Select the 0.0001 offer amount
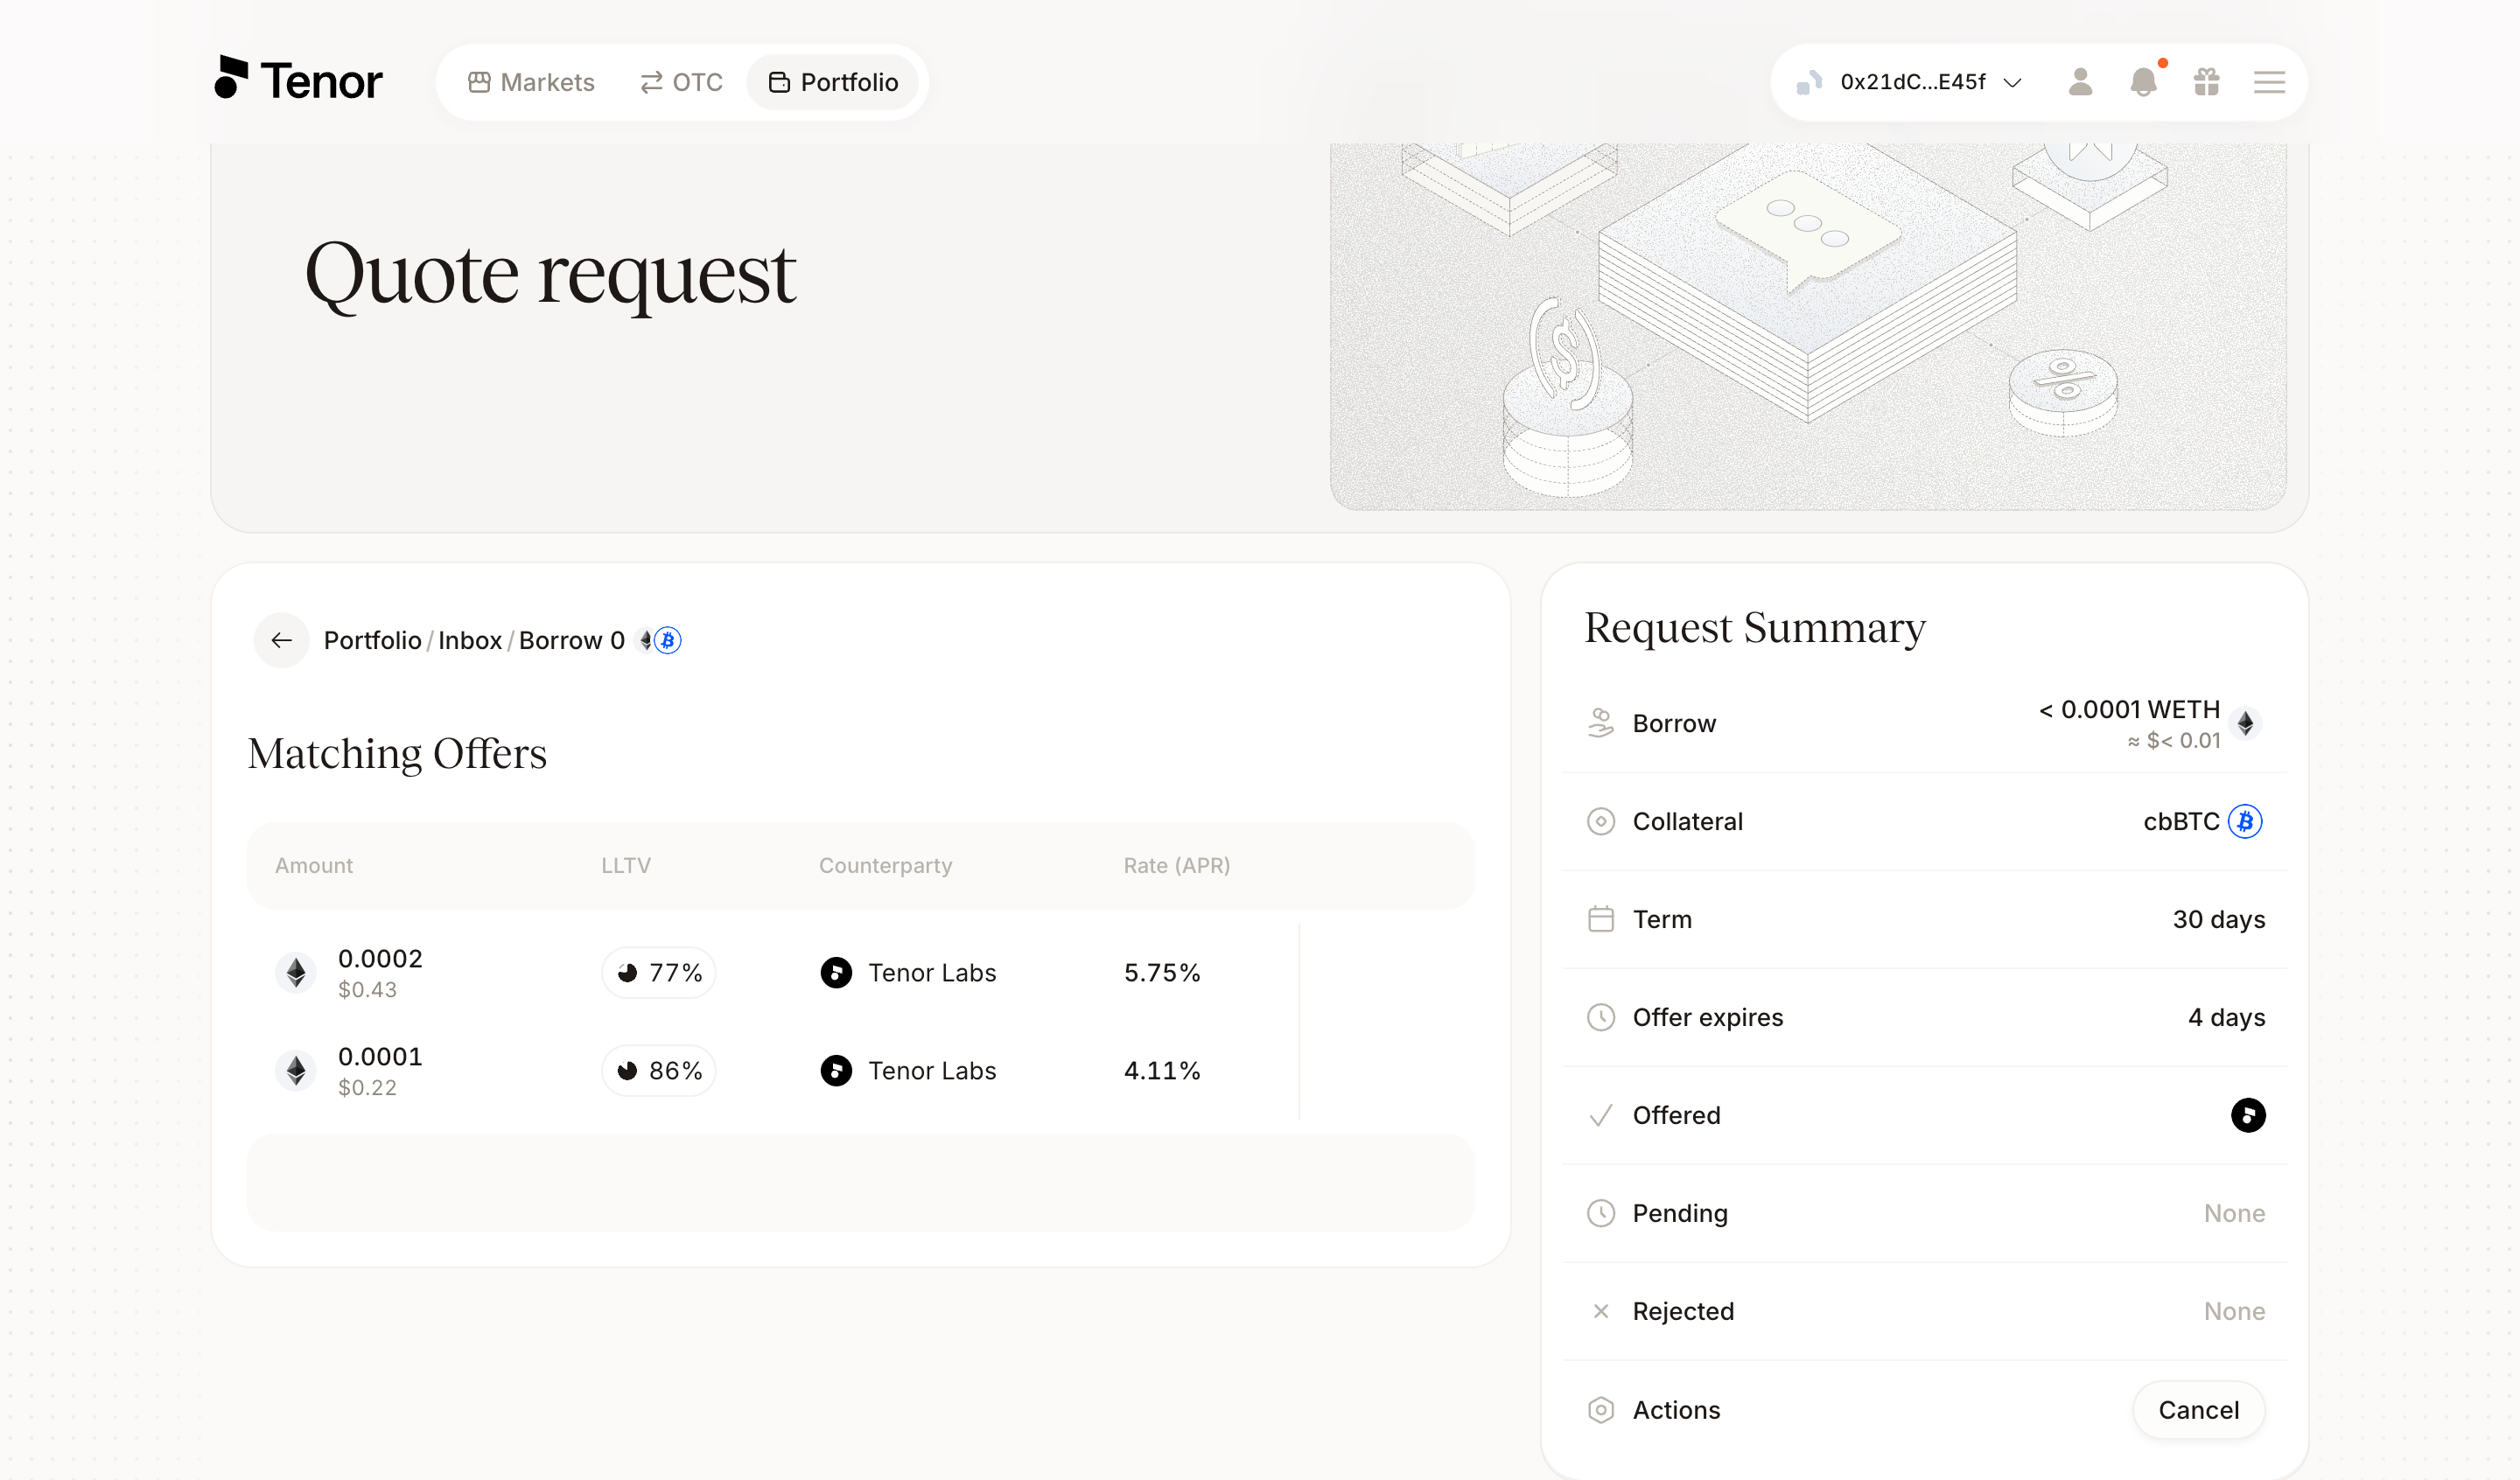The height and width of the screenshot is (1480, 2520). click(380, 1056)
